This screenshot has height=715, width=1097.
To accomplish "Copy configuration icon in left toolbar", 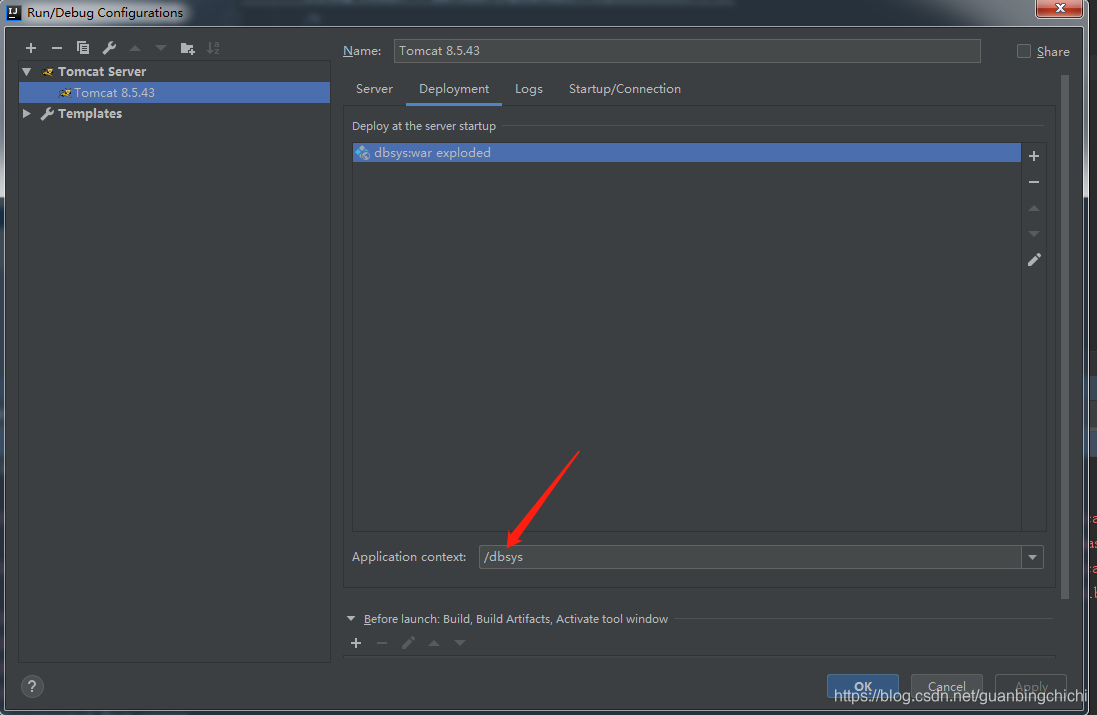I will click(x=83, y=48).
